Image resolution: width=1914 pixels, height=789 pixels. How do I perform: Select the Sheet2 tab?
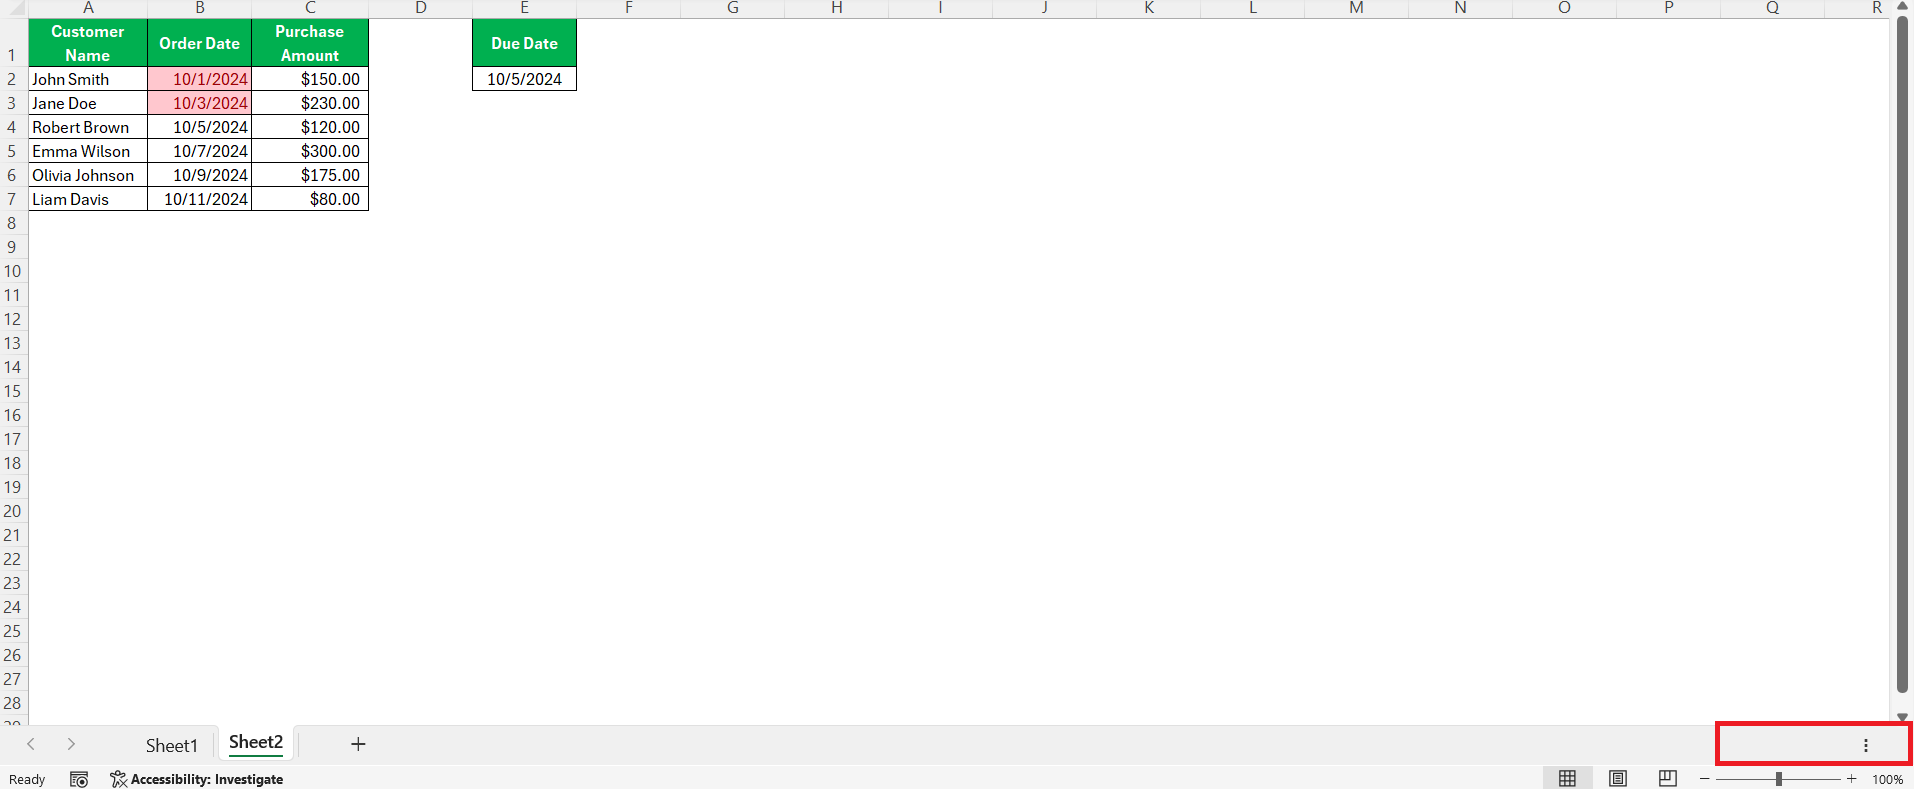256,743
